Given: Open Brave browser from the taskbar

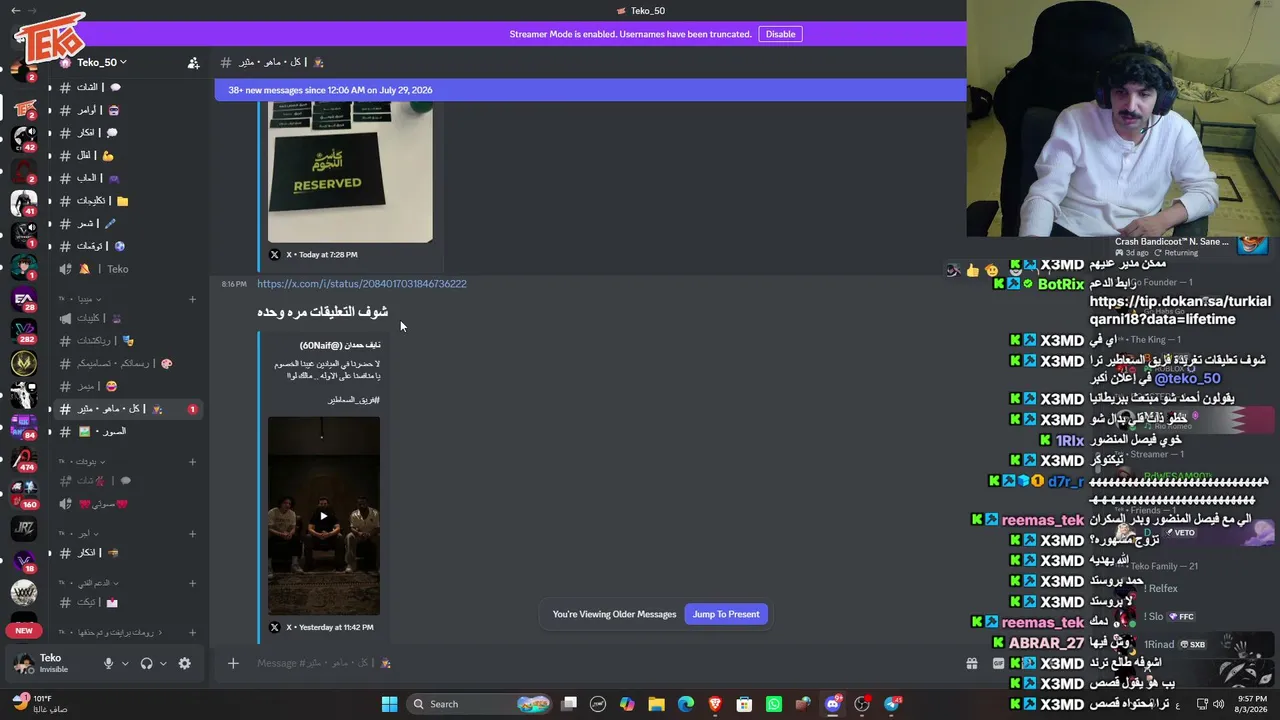Looking at the screenshot, I should click(x=715, y=704).
